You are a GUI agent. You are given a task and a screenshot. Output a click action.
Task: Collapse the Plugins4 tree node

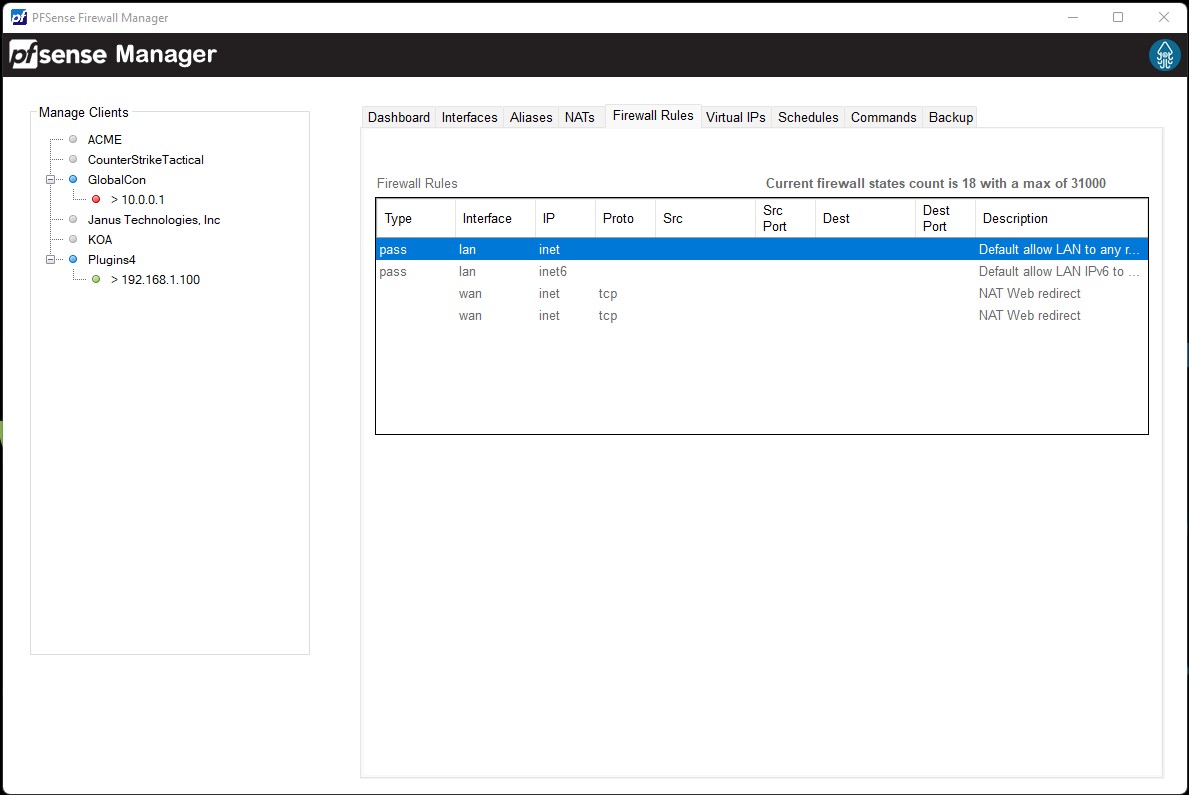click(50, 260)
